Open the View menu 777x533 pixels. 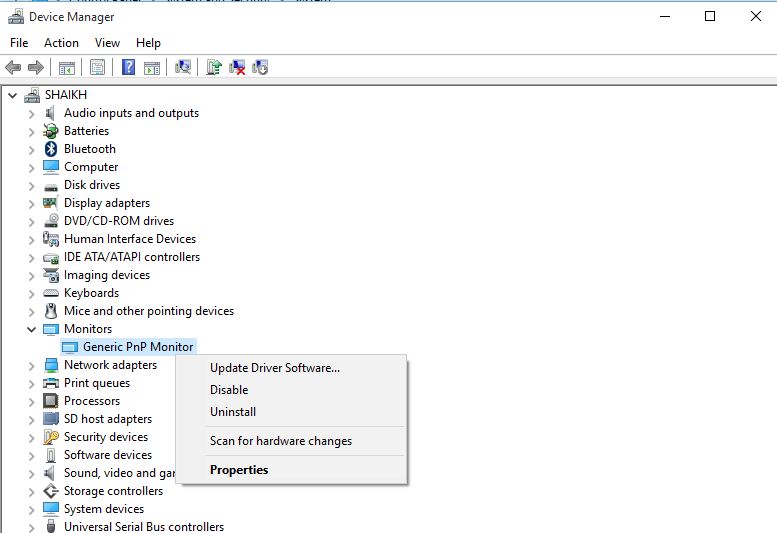[x=107, y=43]
